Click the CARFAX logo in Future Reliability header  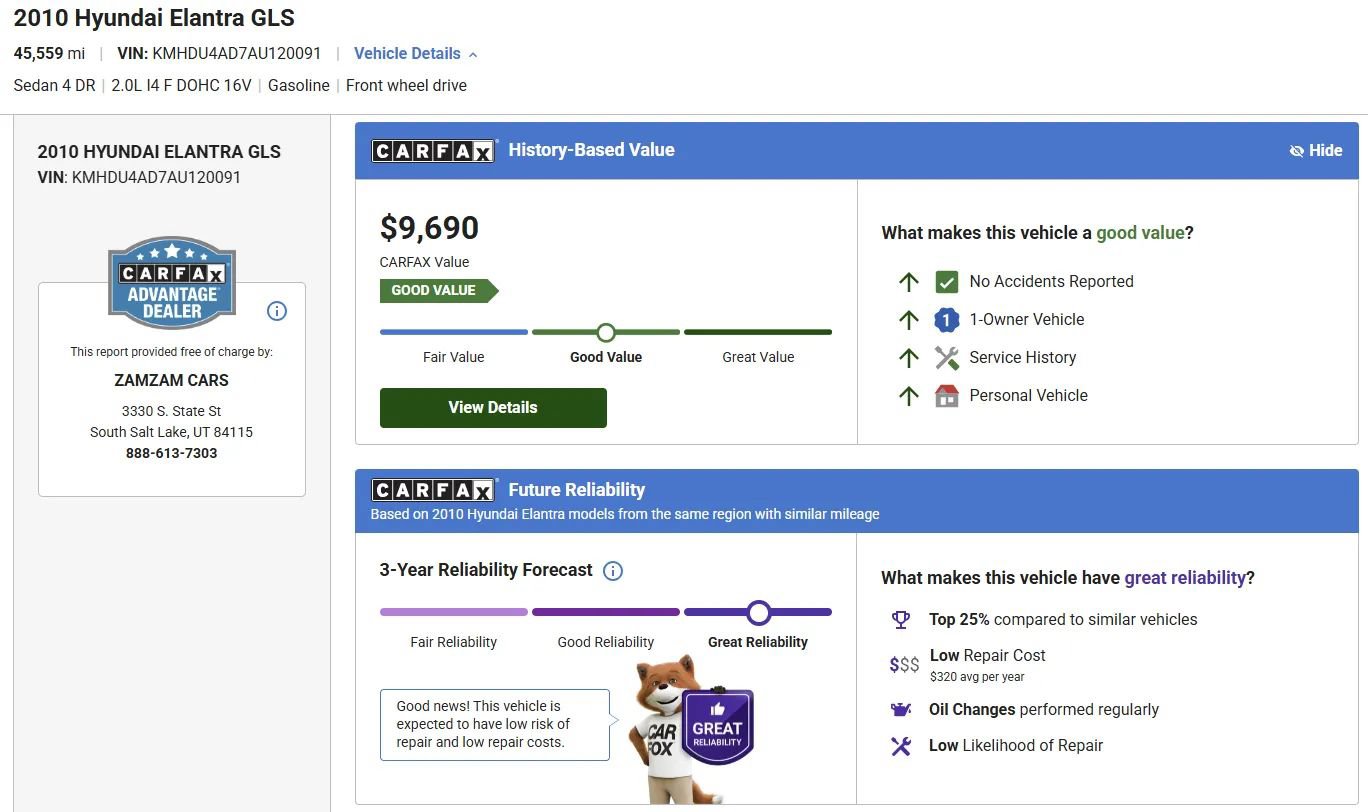tap(433, 490)
